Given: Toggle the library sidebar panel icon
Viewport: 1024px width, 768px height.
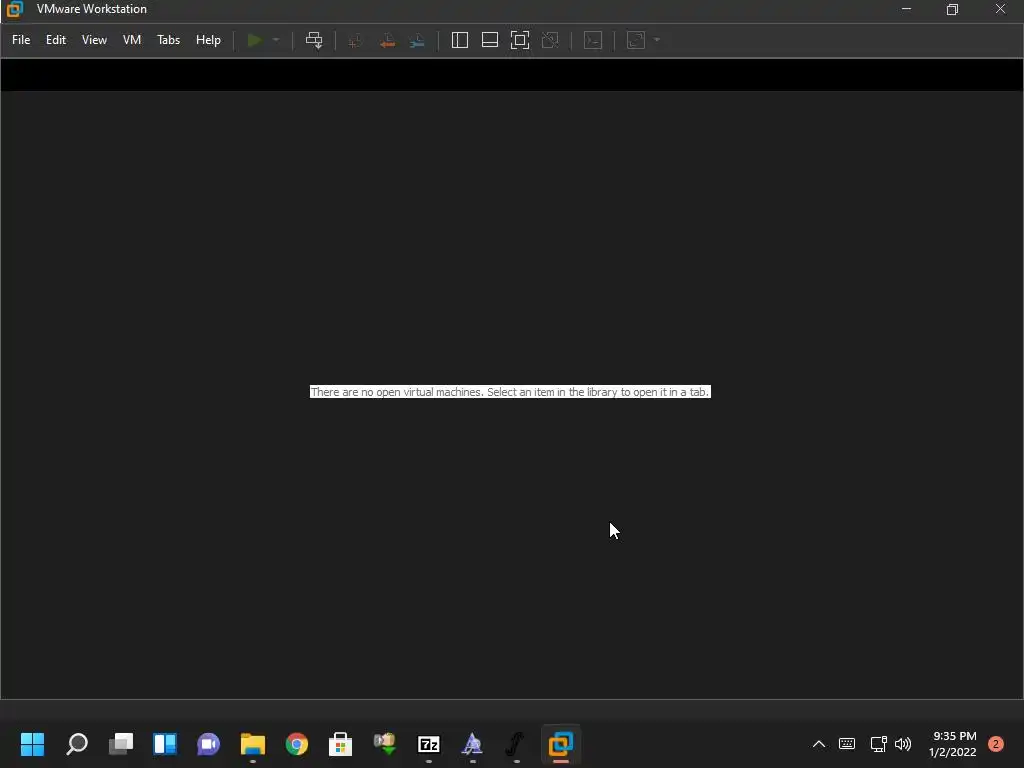Looking at the screenshot, I should [x=460, y=40].
